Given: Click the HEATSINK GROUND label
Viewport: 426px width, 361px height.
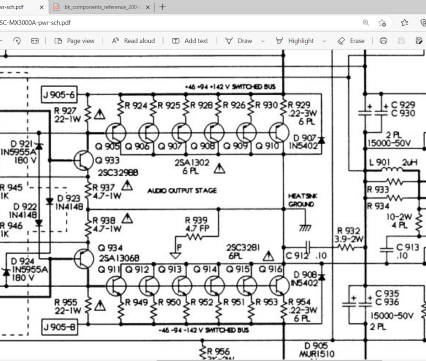Looking at the screenshot, I should [x=303, y=200].
